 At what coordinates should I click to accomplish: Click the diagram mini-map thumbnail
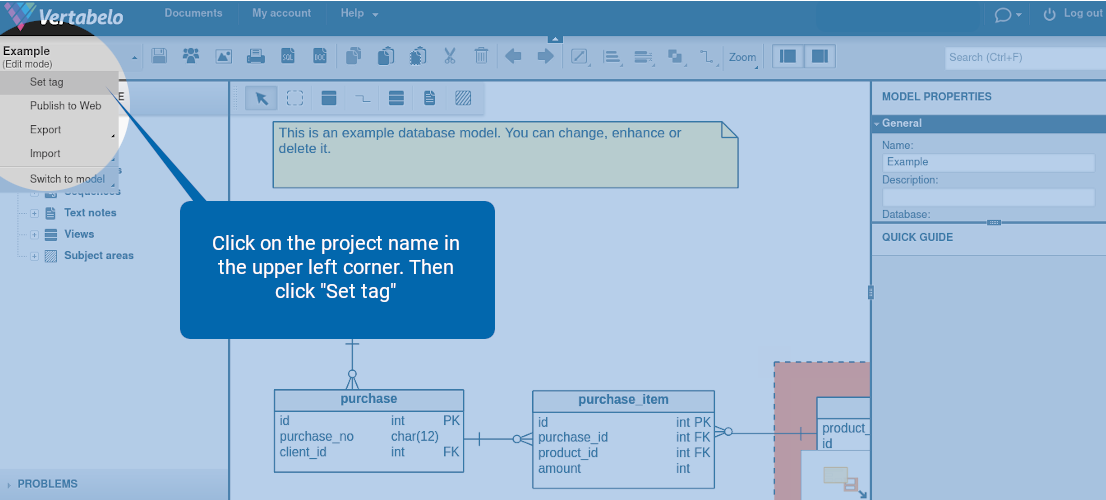coord(836,475)
